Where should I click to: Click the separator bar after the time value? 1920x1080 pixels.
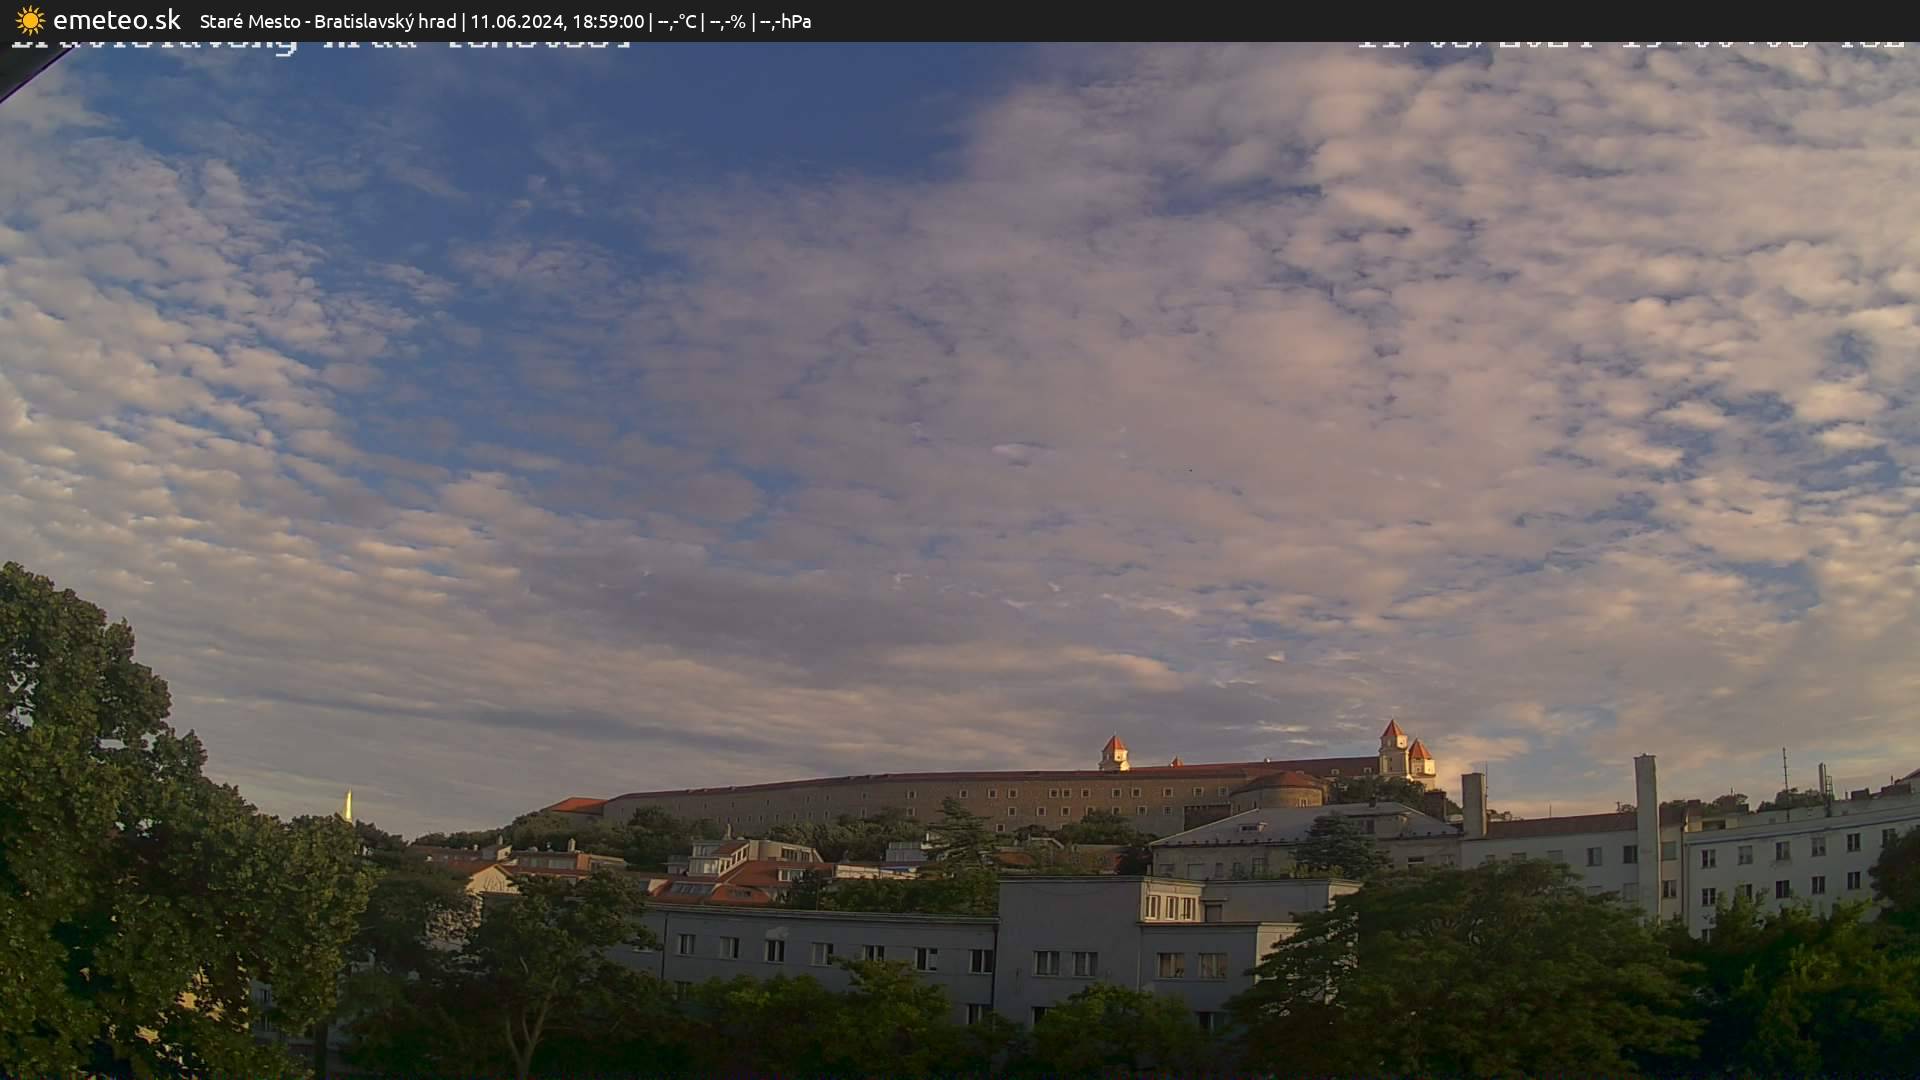pyautogui.click(x=651, y=20)
